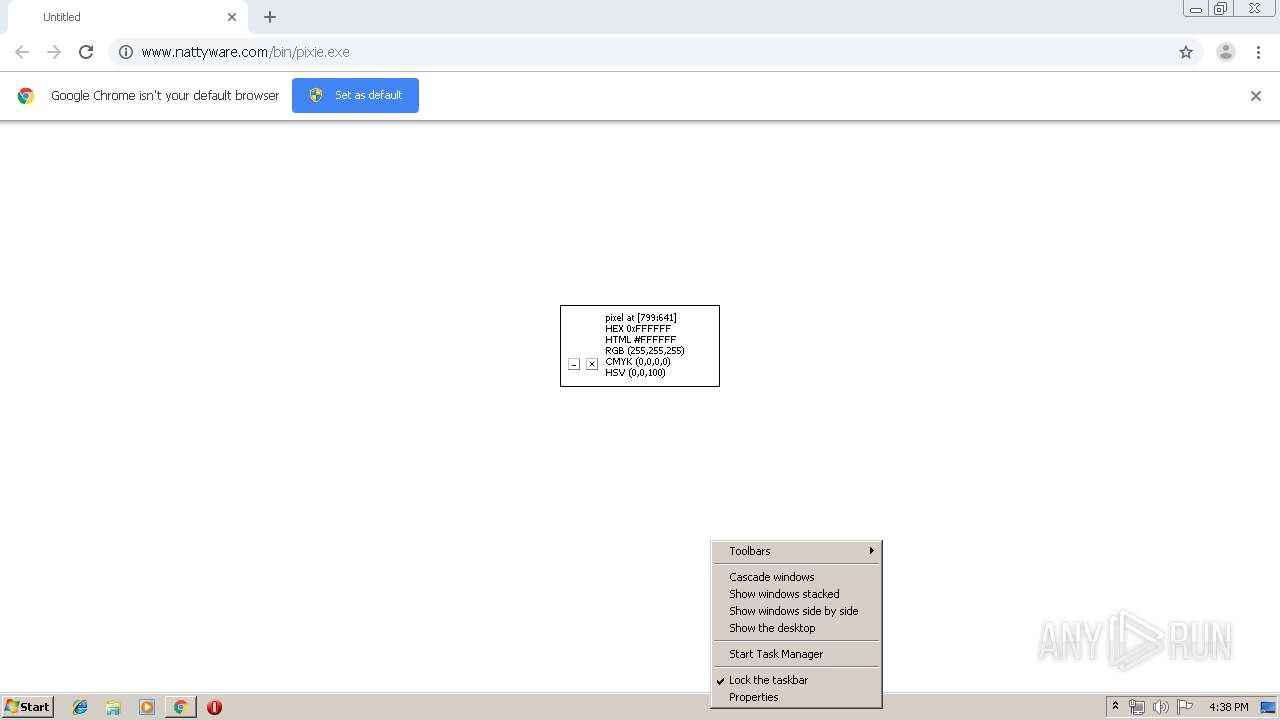Open taskbar Properties from context menu
The image size is (1280, 720).
pos(797,697)
